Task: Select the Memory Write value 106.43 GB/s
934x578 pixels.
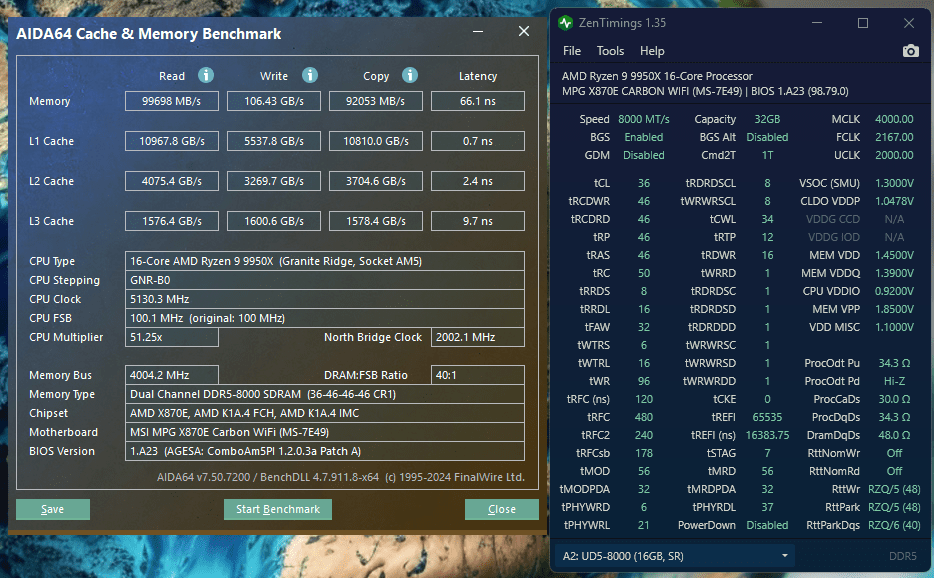Action: pos(274,101)
